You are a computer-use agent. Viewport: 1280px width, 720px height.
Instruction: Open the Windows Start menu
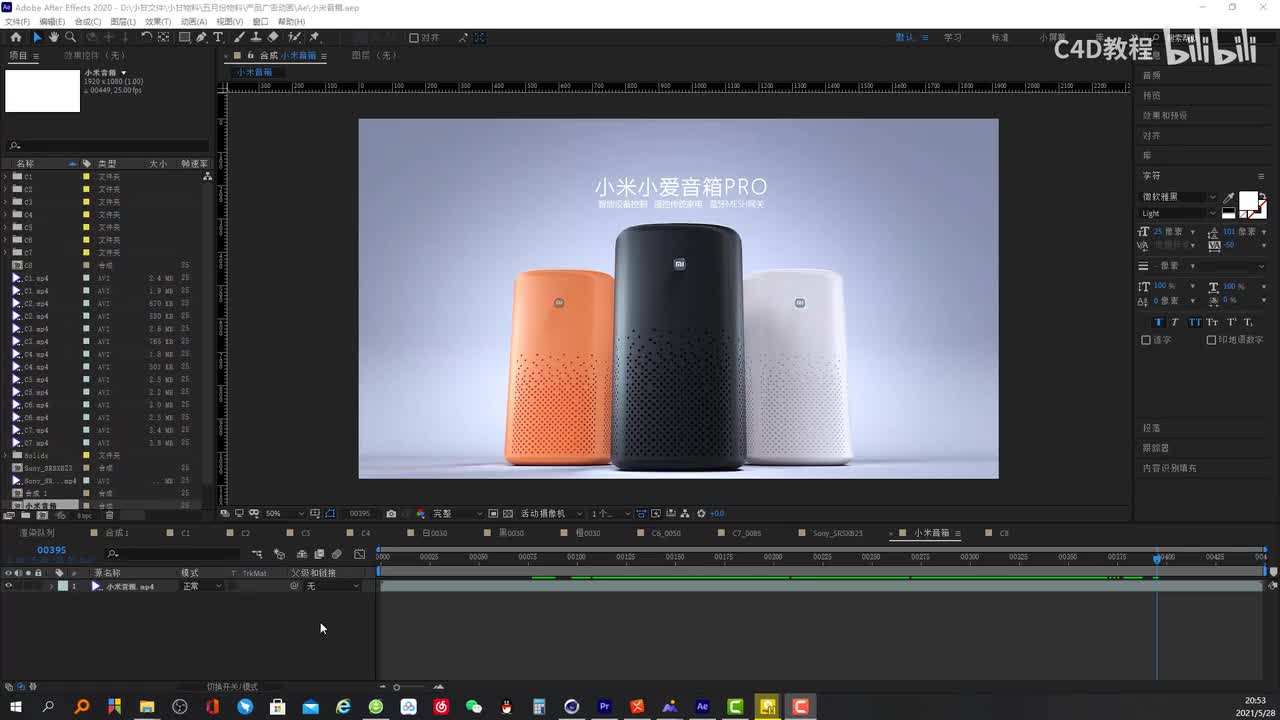16,707
